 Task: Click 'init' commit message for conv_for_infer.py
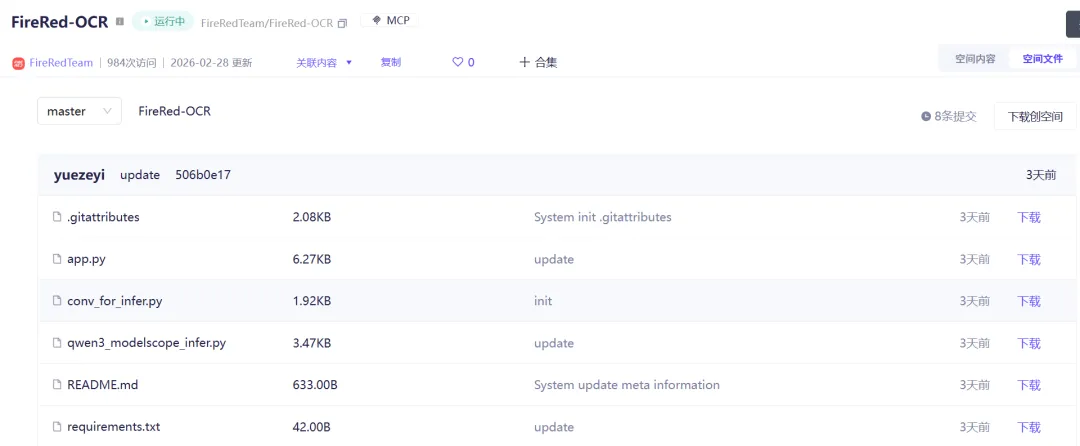(543, 301)
